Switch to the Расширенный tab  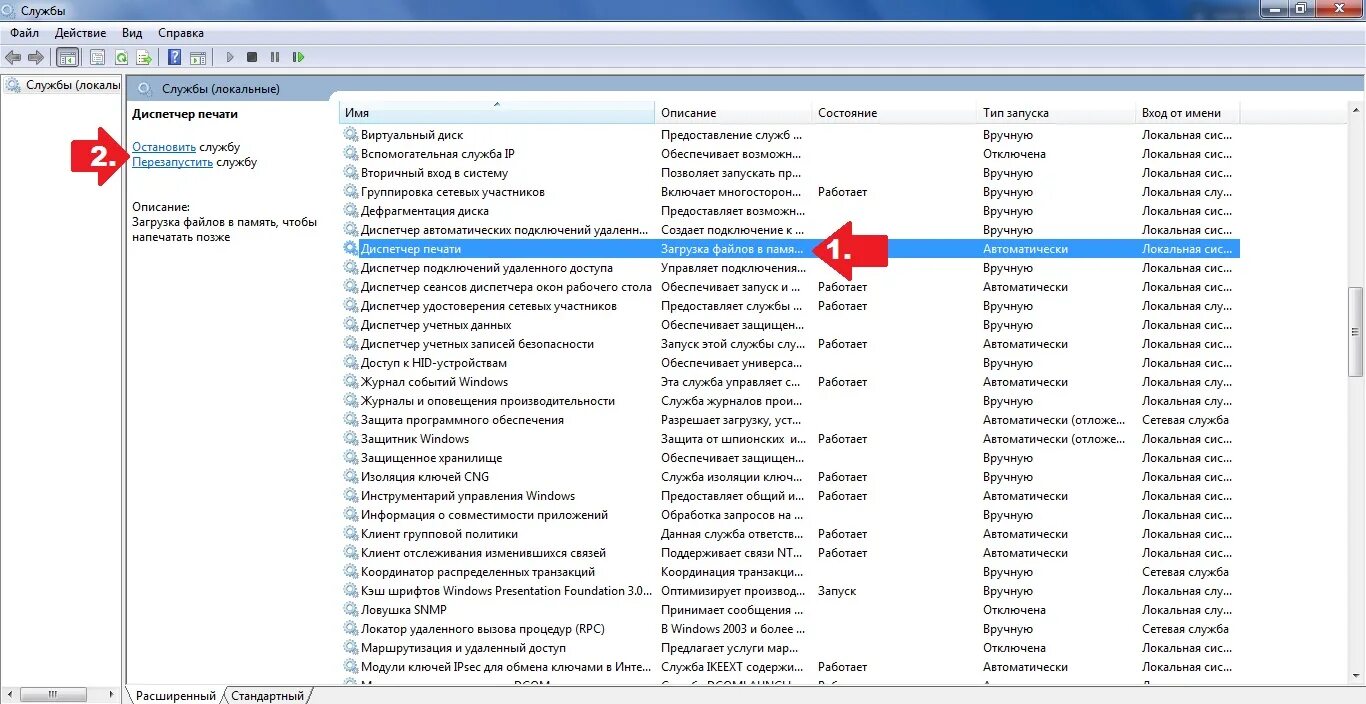[x=175, y=696]
